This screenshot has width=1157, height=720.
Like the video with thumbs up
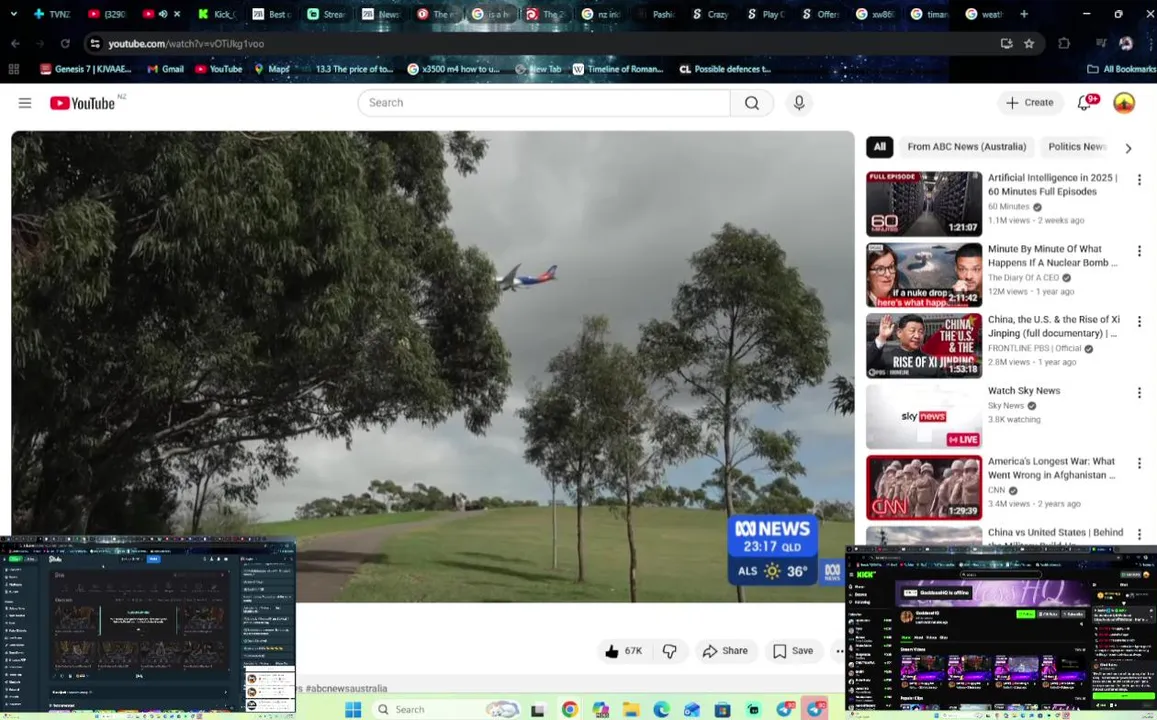point(625,651)
